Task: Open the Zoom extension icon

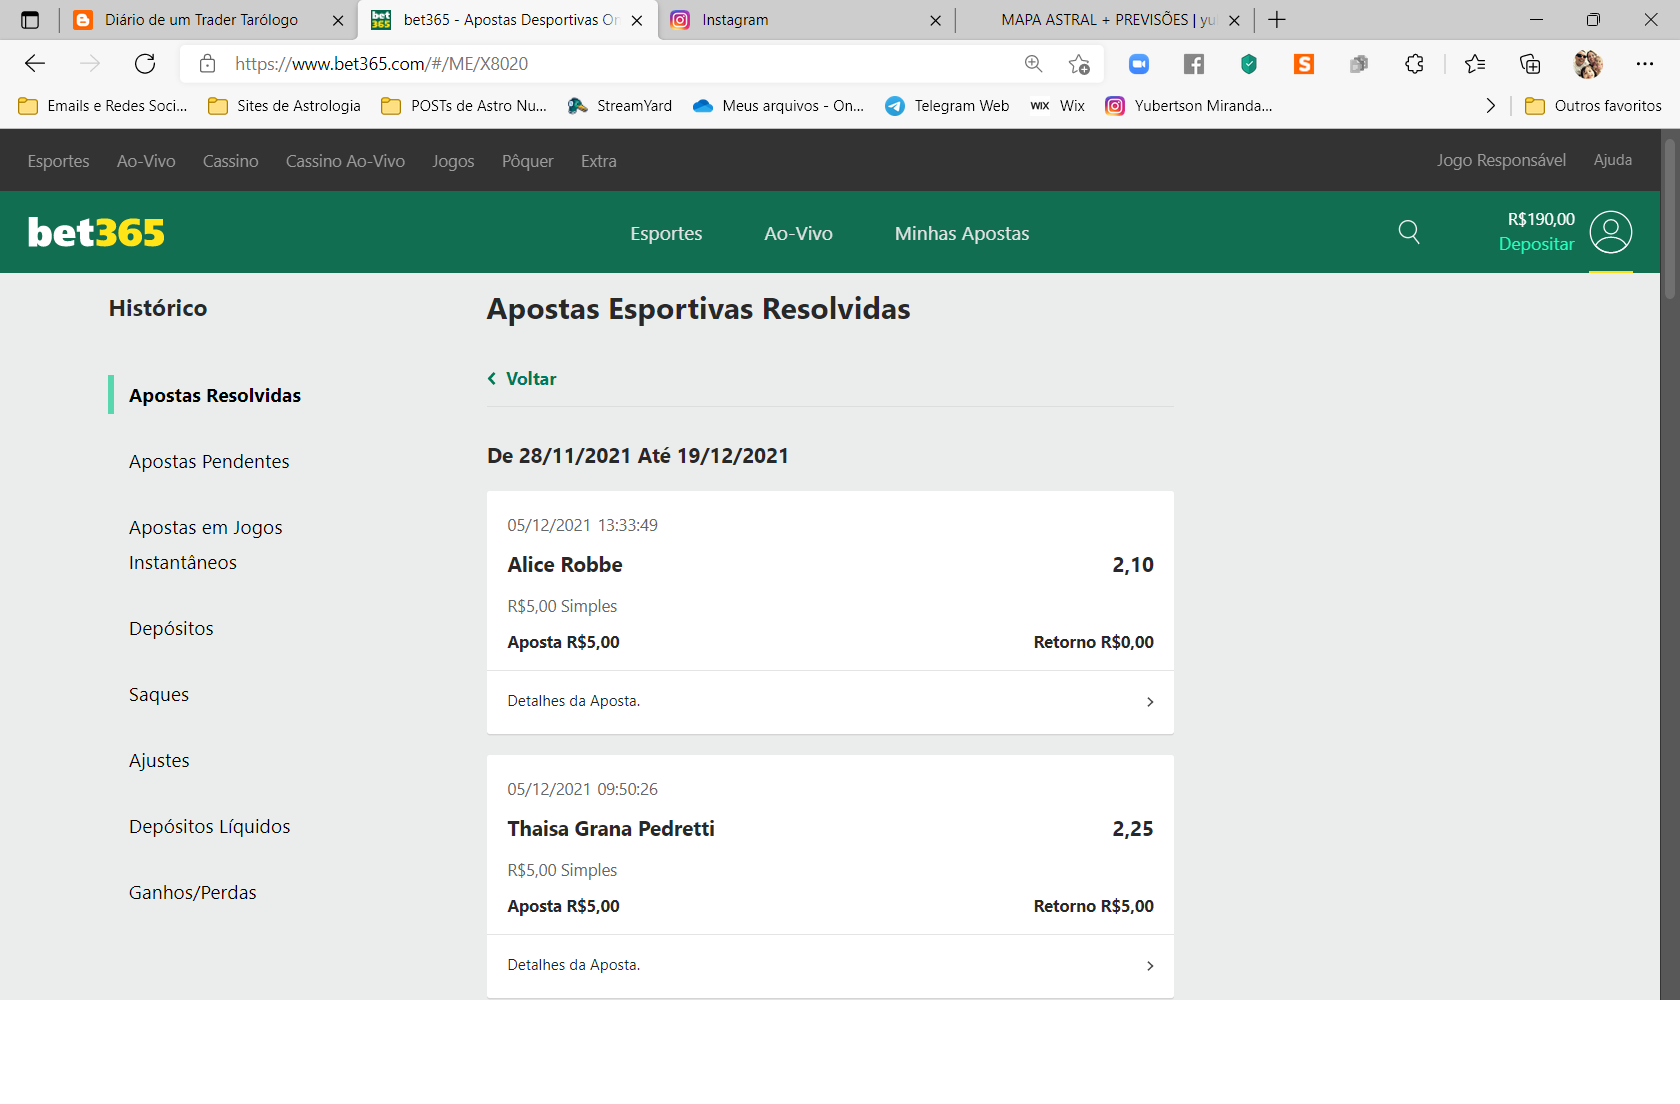Action: click(x=1139, y=64)
